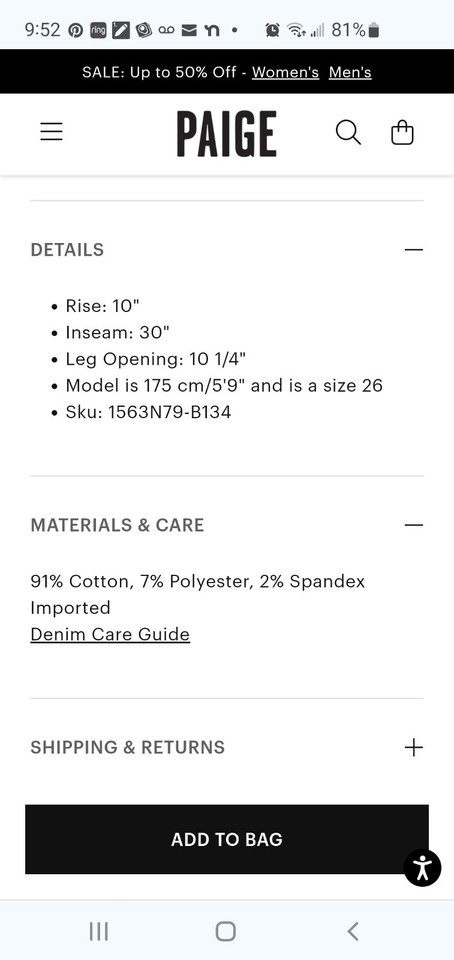Tap the SHIPPING & RETURNS heading
The height and width of the screenshot is (960, 454).
pyautogui.click(x=128, y=747)
